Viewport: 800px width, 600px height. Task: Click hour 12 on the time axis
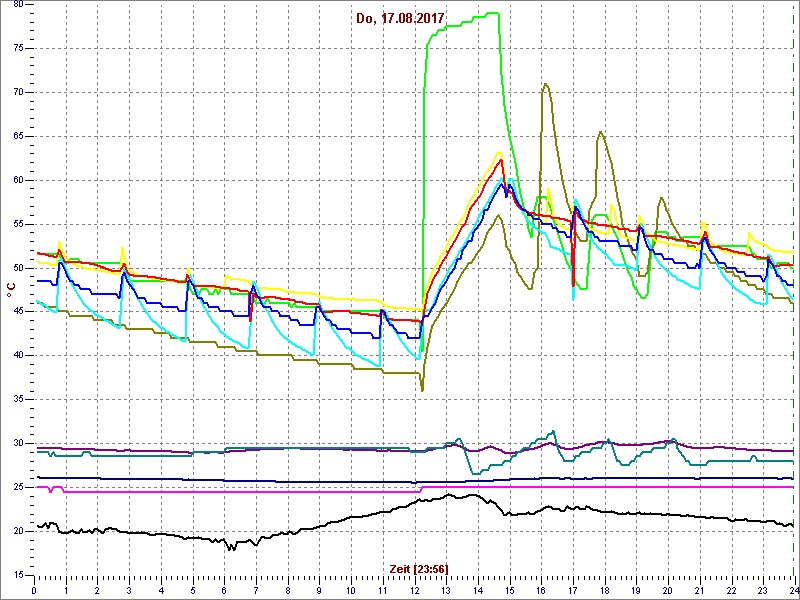point(415,589)
